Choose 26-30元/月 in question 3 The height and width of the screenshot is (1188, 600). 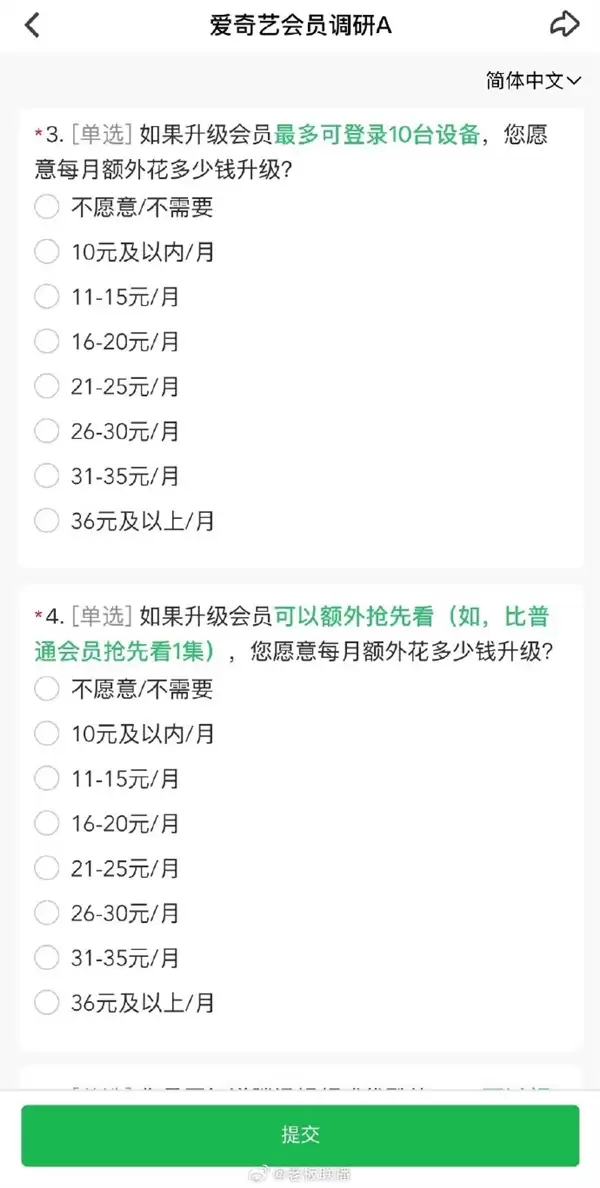pyautogui.click(x=46, y=432)
